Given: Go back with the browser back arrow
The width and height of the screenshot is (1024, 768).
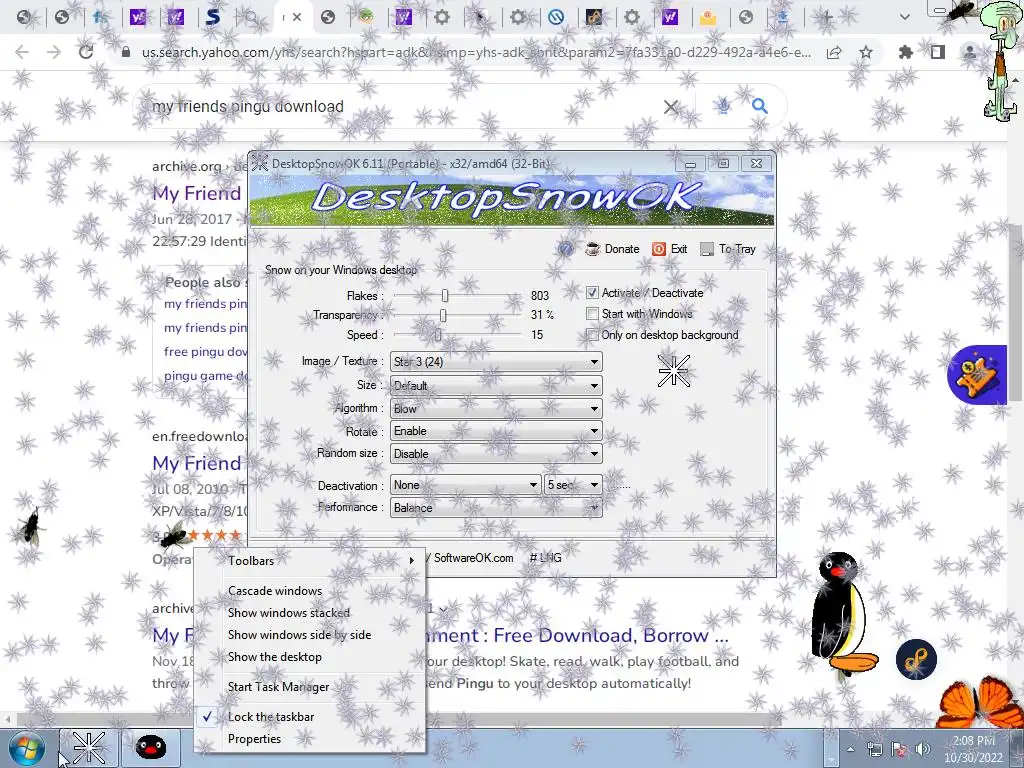Looking at the screenshot, I should pyautogui.click(x=22, y=52).
